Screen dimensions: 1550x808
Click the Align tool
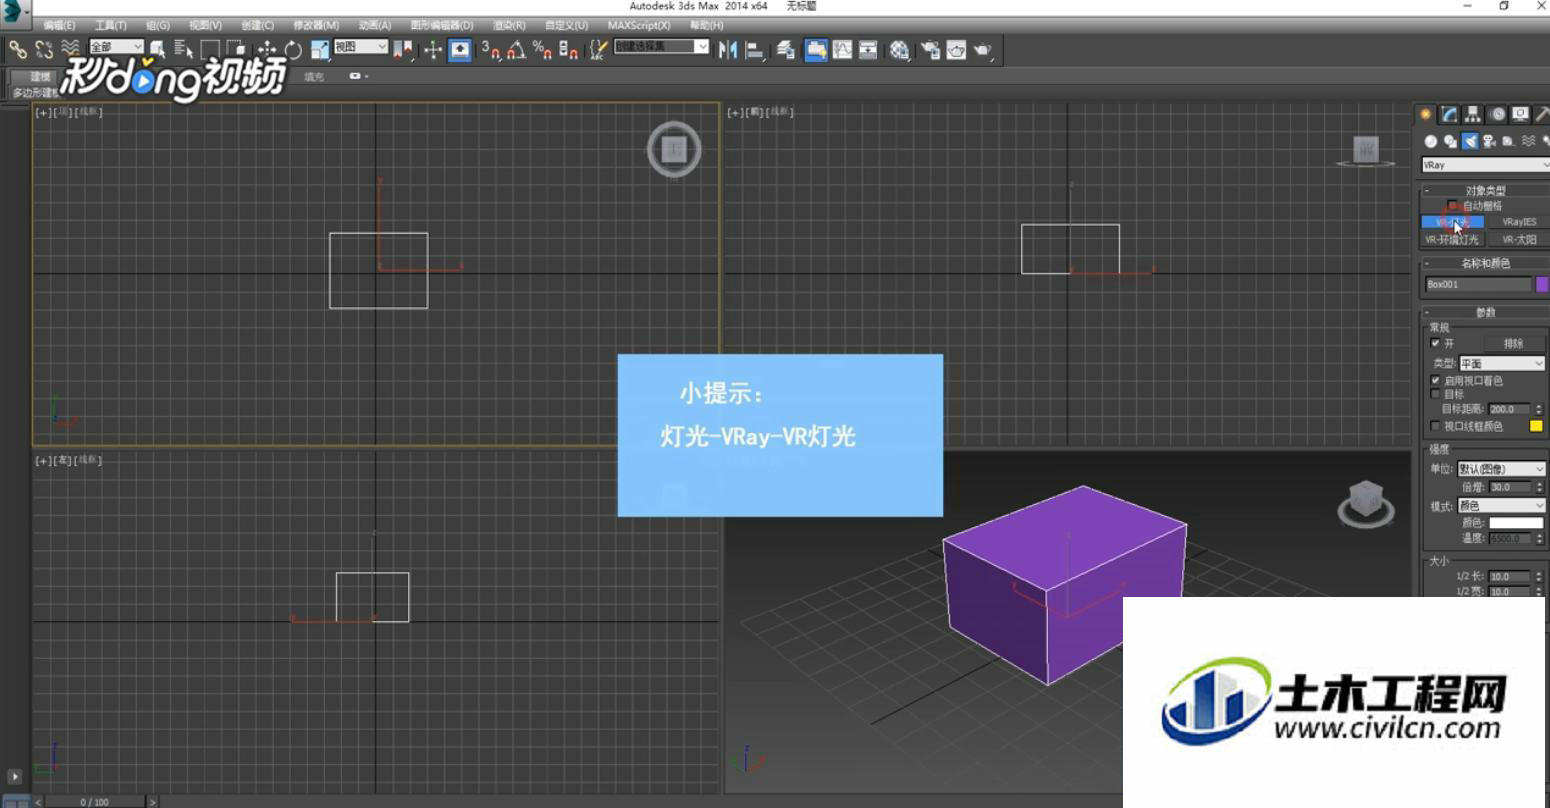[755, 50]
